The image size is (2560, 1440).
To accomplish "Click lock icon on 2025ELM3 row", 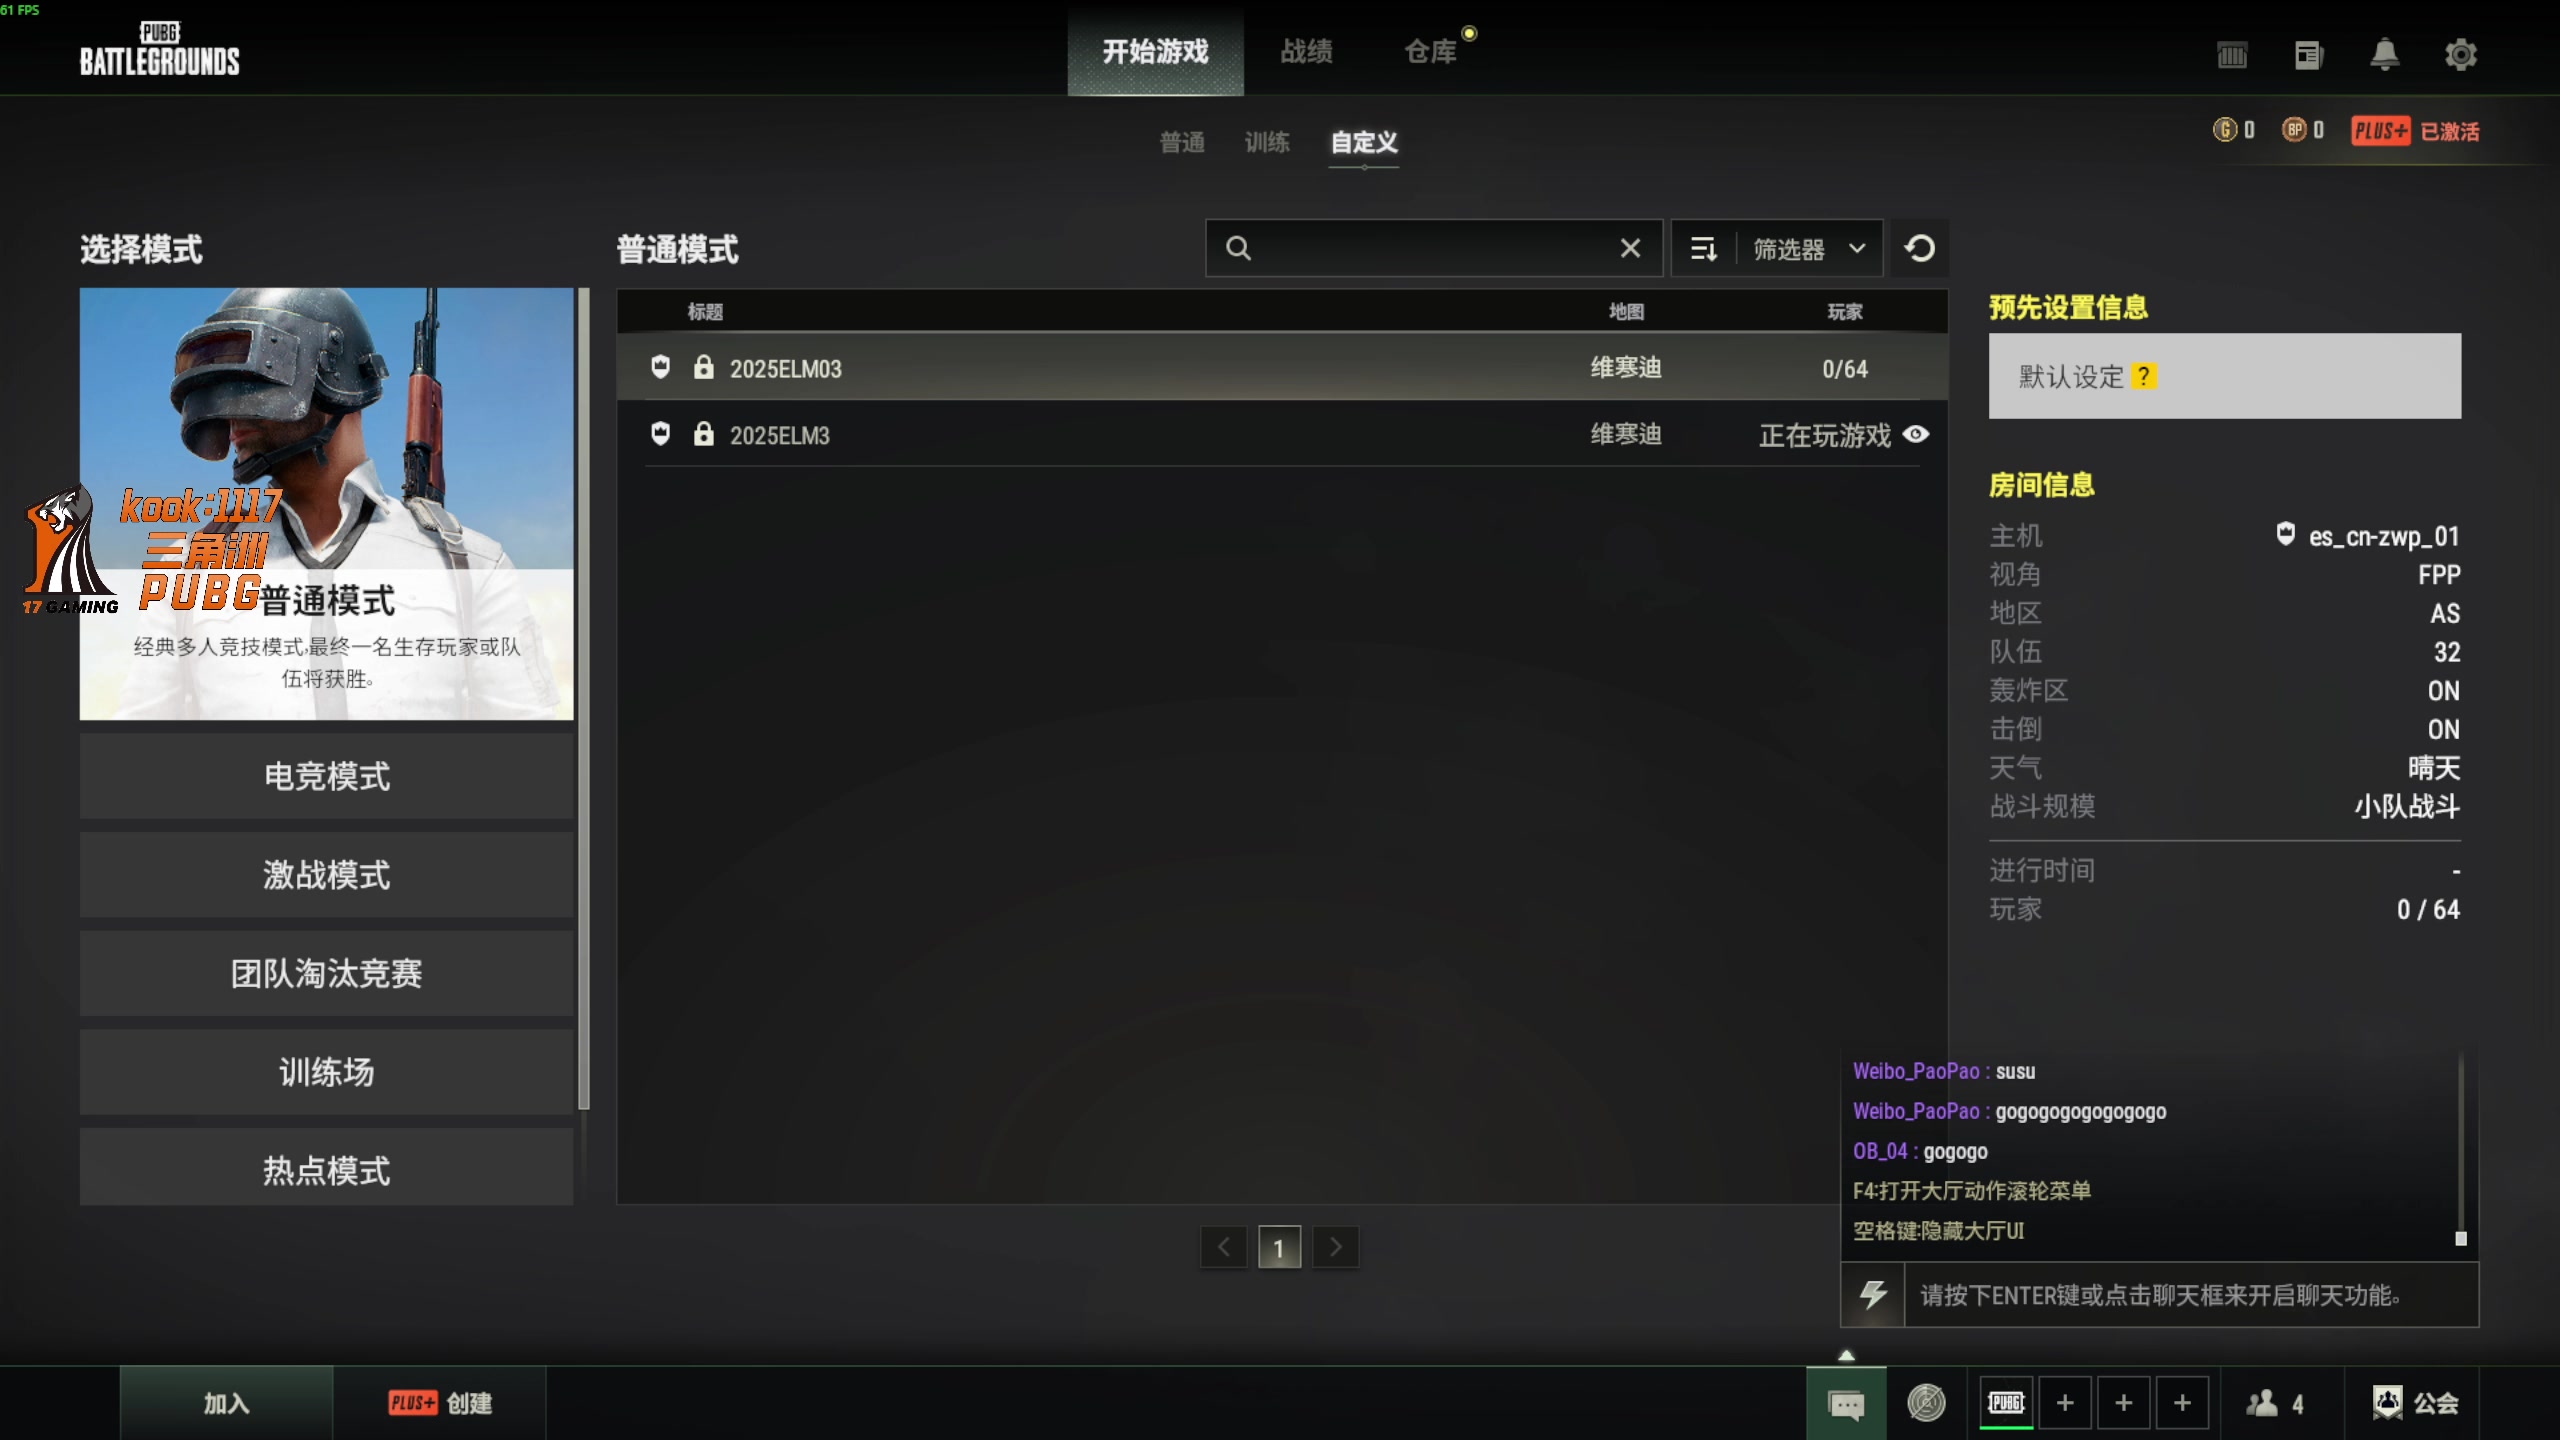I will 704,434.
